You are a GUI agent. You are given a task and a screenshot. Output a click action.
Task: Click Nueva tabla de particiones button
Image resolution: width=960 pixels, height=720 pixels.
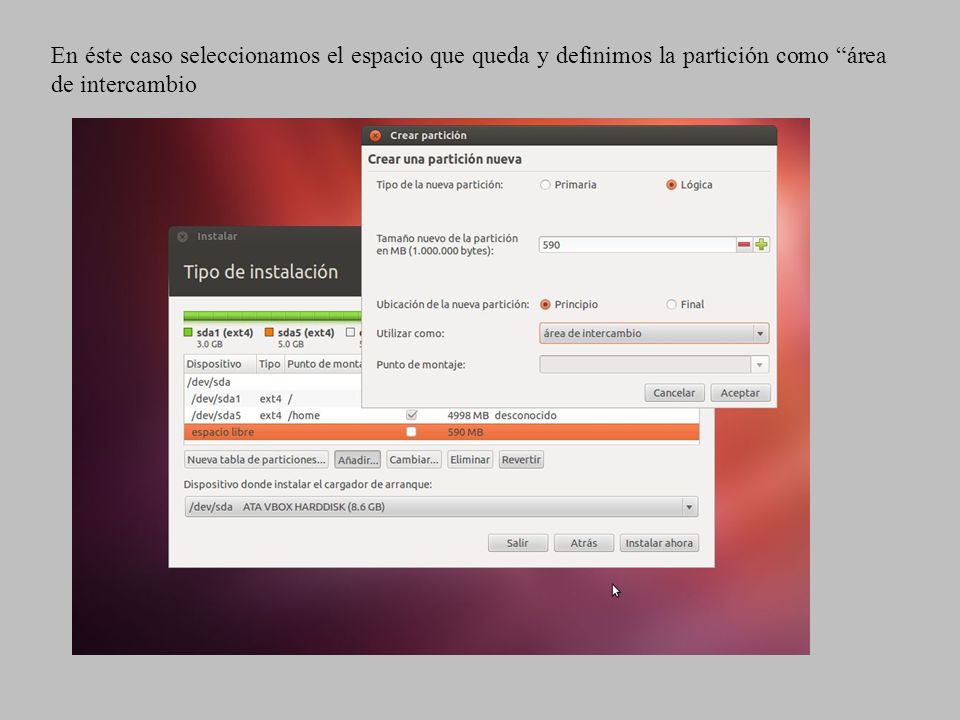click(256, 459)
